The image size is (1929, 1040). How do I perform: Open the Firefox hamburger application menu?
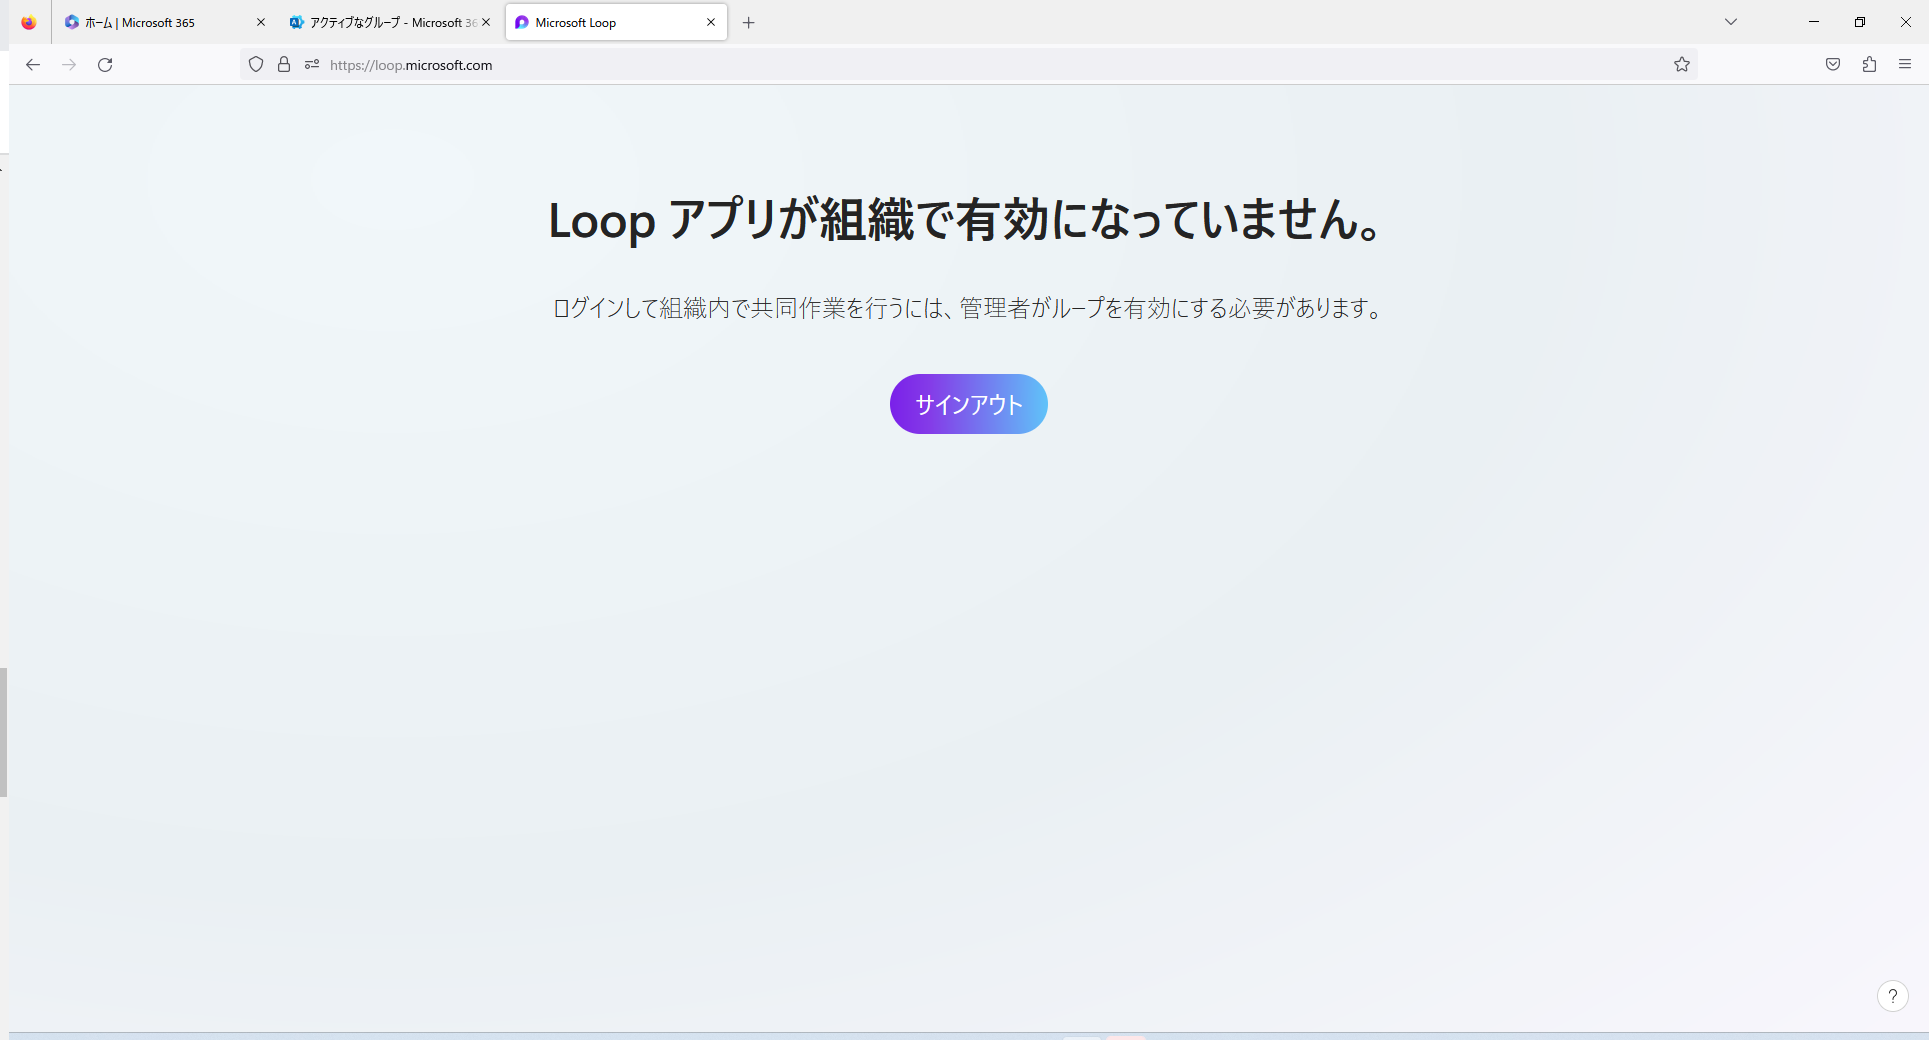1905,65
